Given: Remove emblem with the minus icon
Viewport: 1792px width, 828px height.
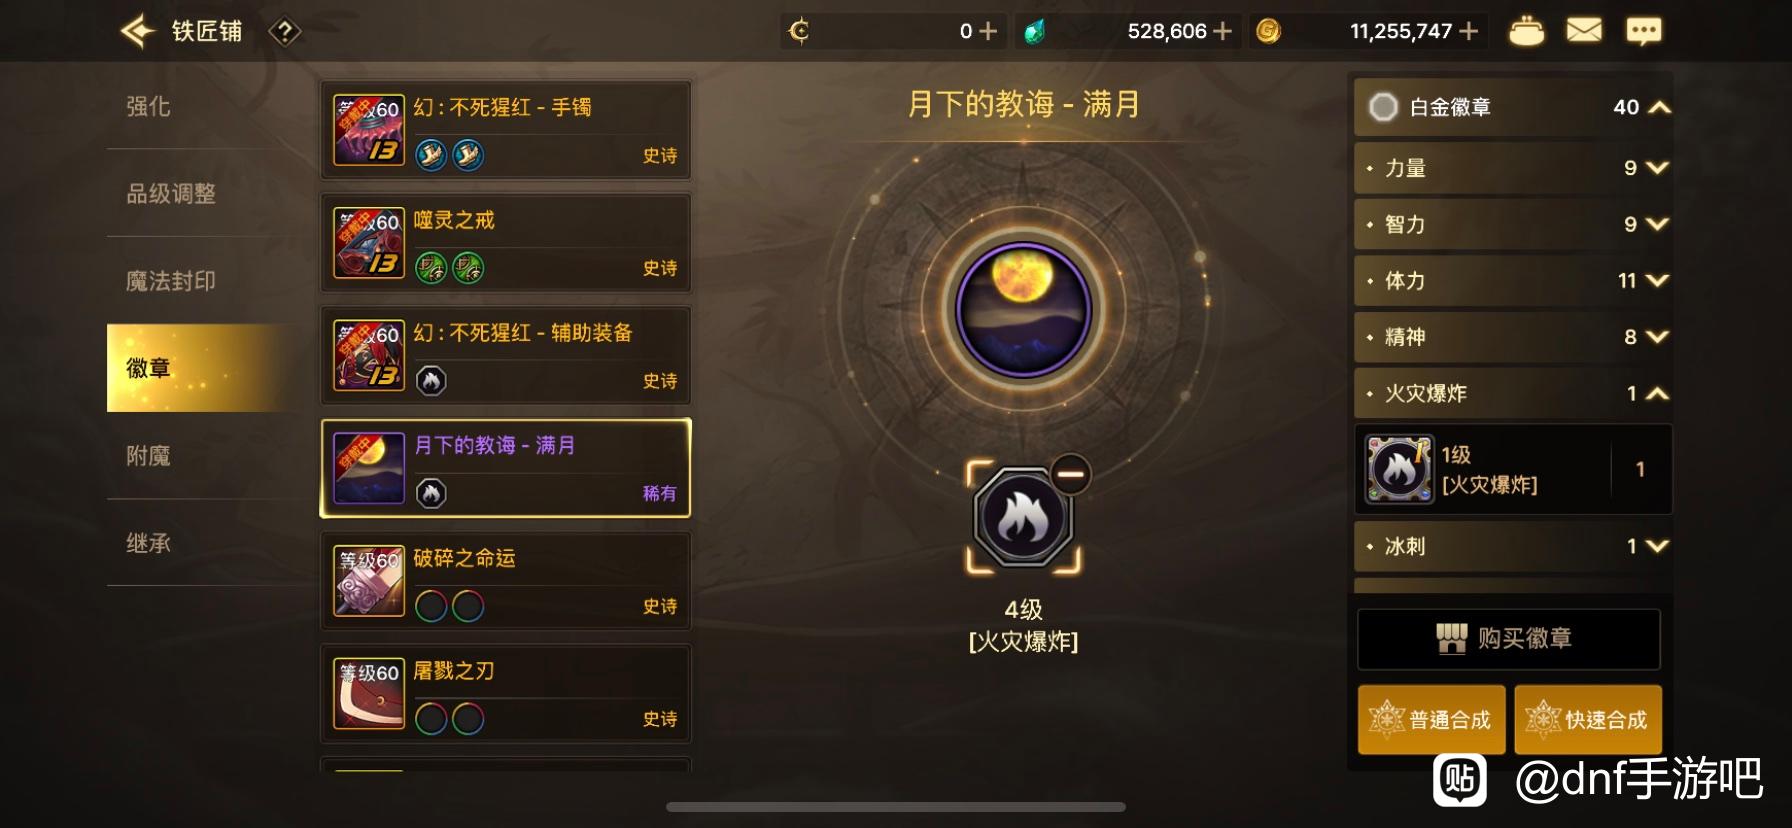Looking at the screenshot, I should tap(1070, 474).
